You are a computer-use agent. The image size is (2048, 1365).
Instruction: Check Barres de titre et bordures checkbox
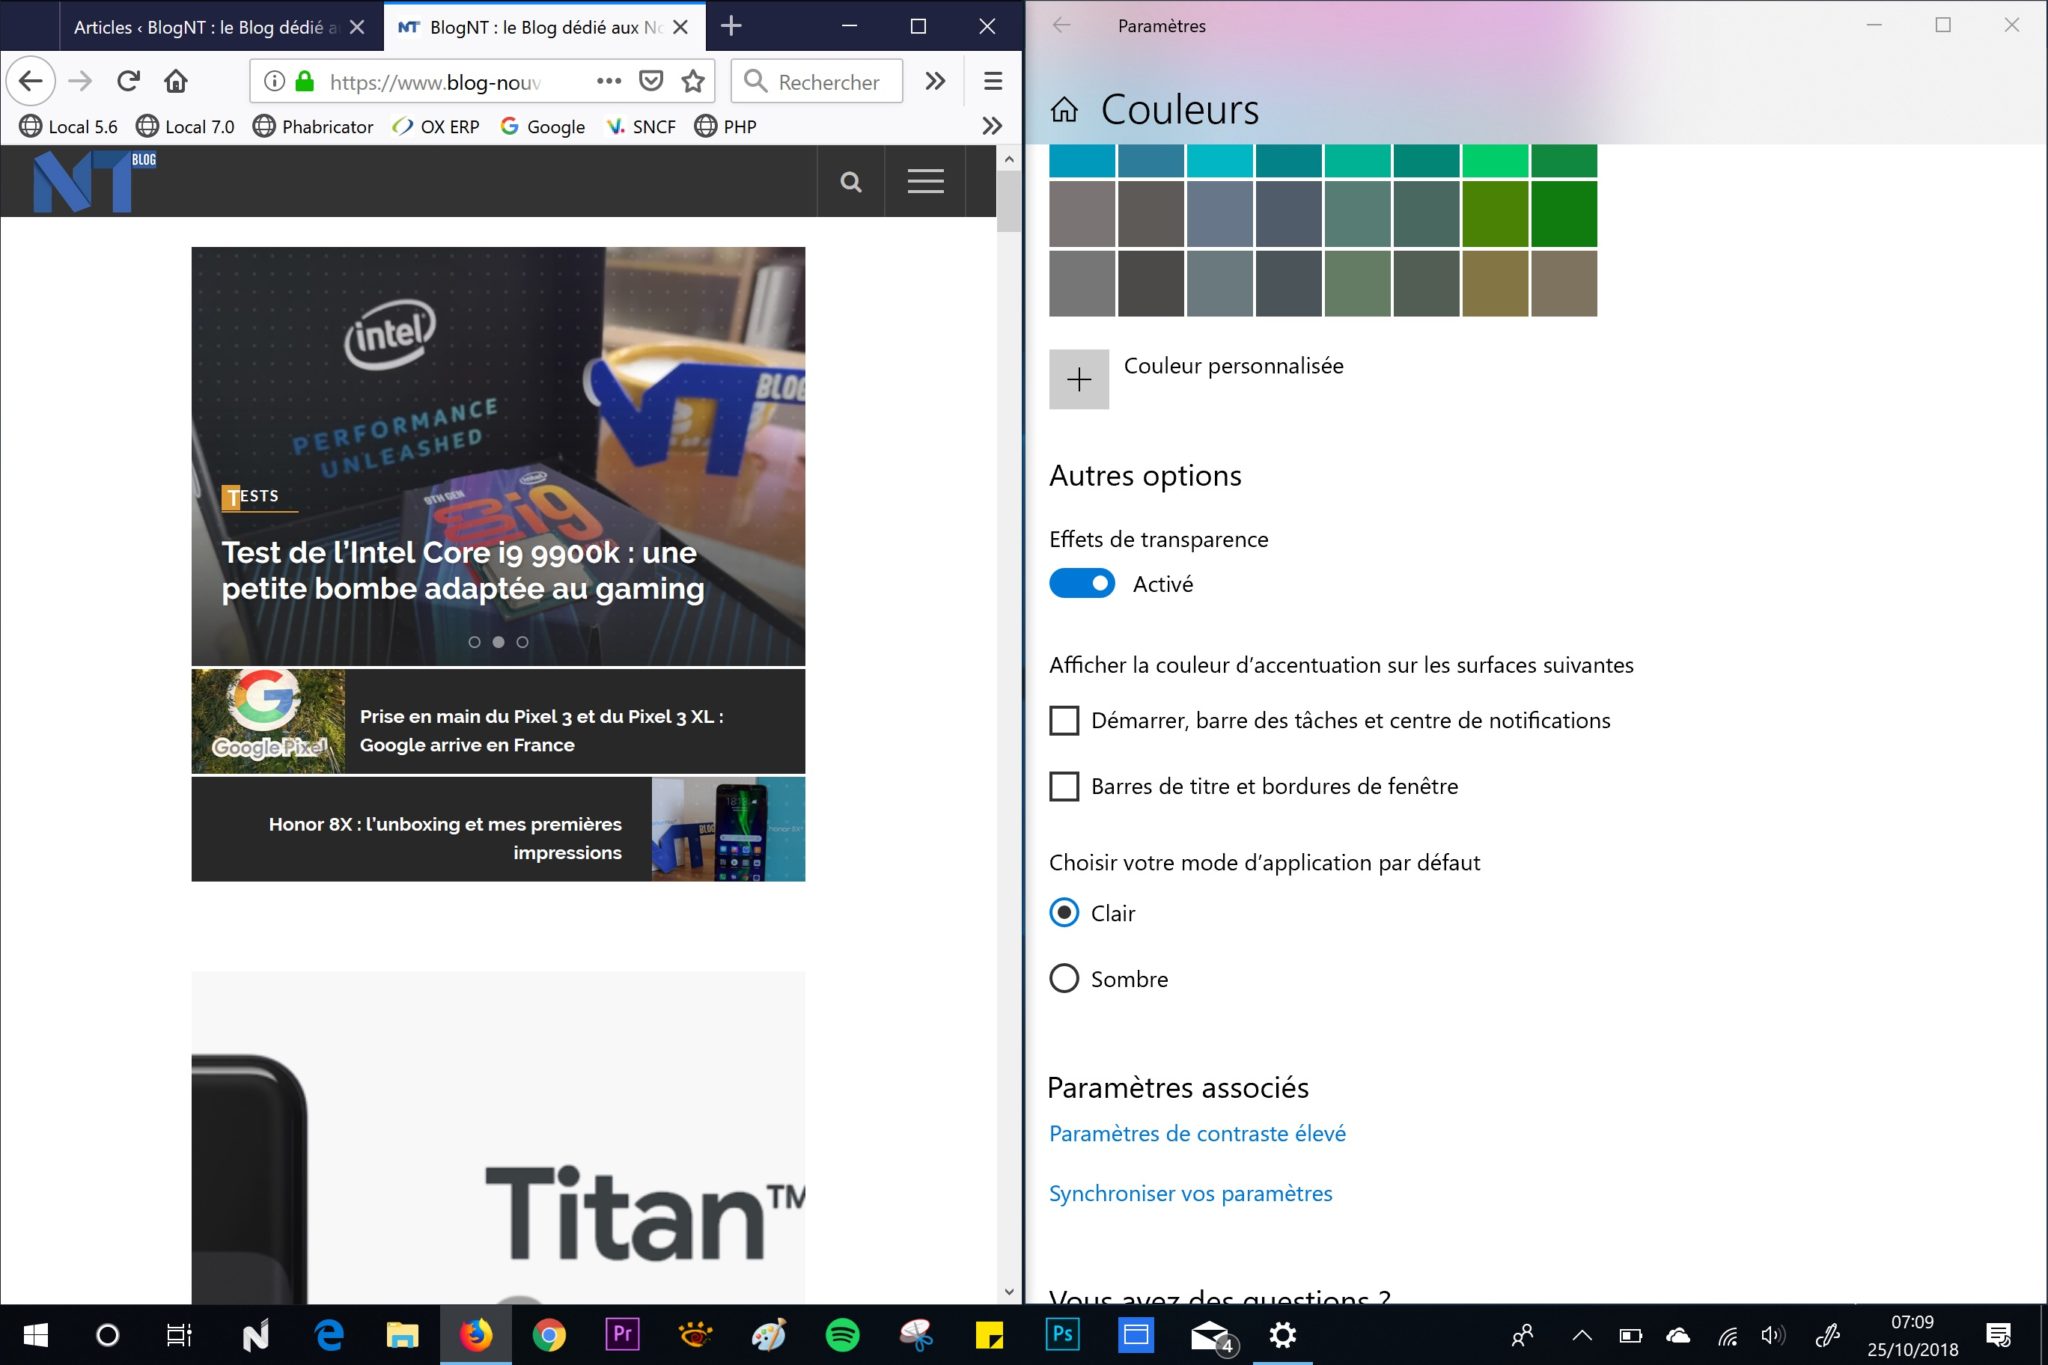click(x=1064, y=786)
